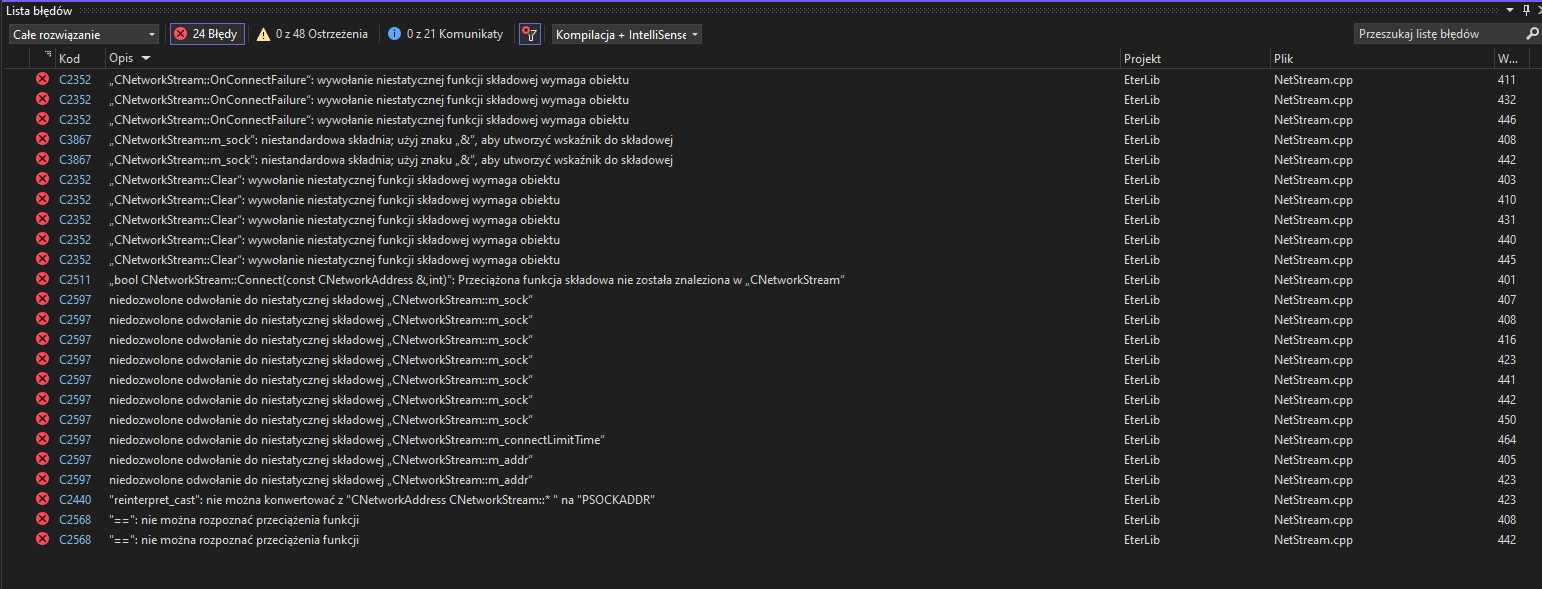This screenshot has width=1542, height=589.
Task: Sort by the Plik column header
Action: click(1283, 59)
